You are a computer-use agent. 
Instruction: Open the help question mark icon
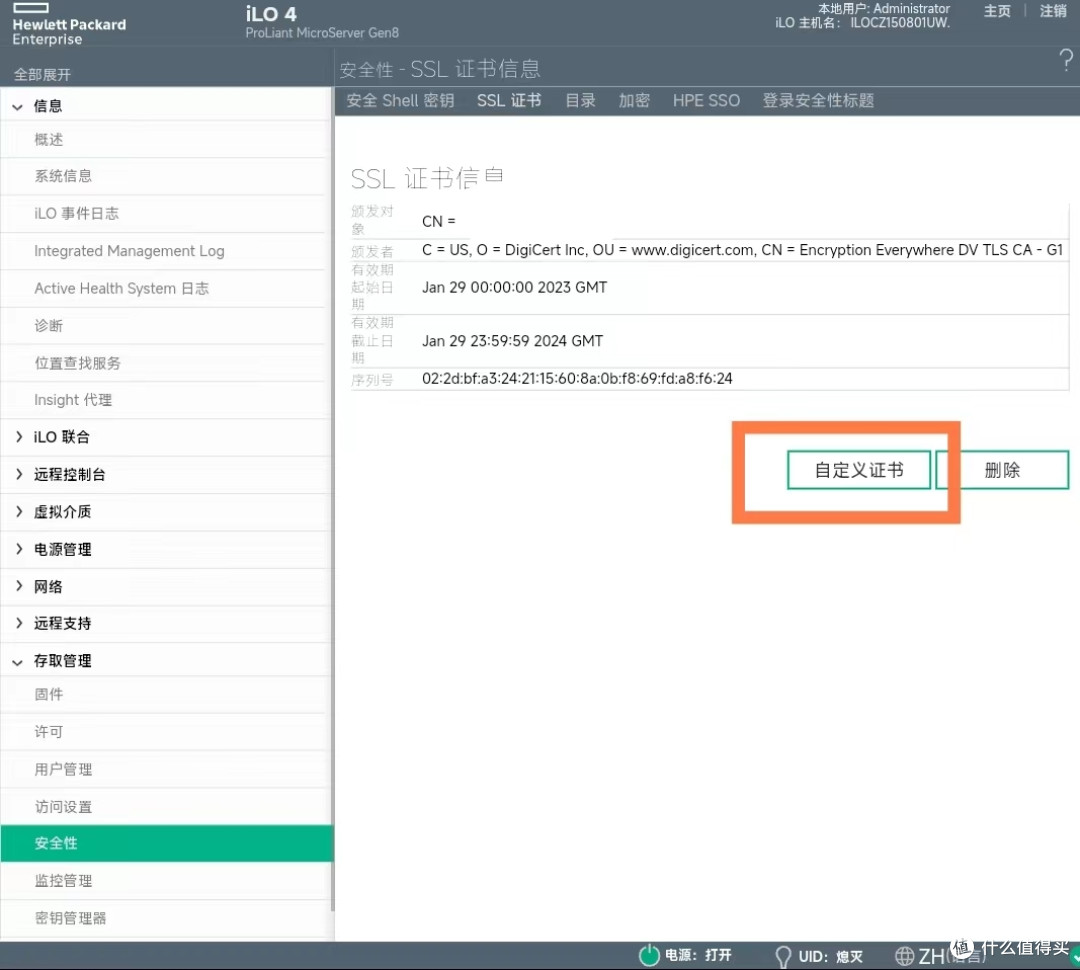pos(1066,61)
